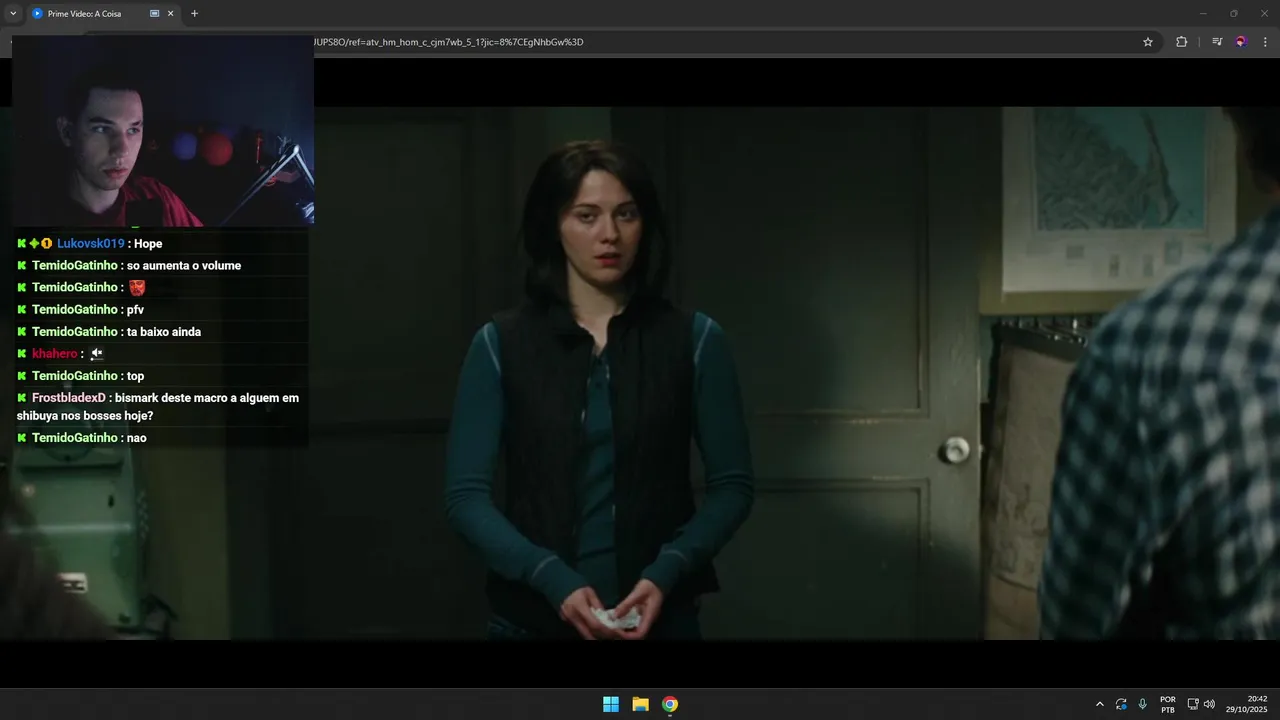1280x720 pixels.
Task: Open the Windows Start menu
Action: [x=611, y=704]
